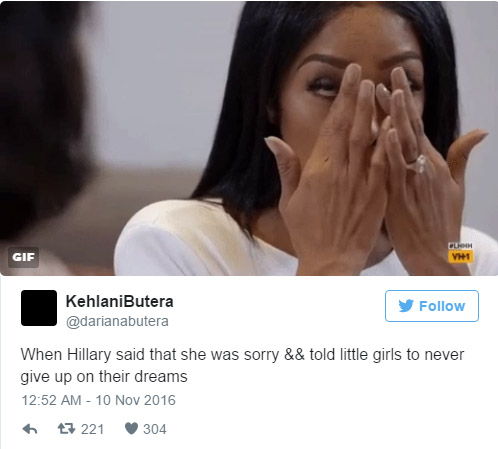Click the 10 Nov 2016 date
The height and width of the screenshot is (449, 498).
[135, 400]
